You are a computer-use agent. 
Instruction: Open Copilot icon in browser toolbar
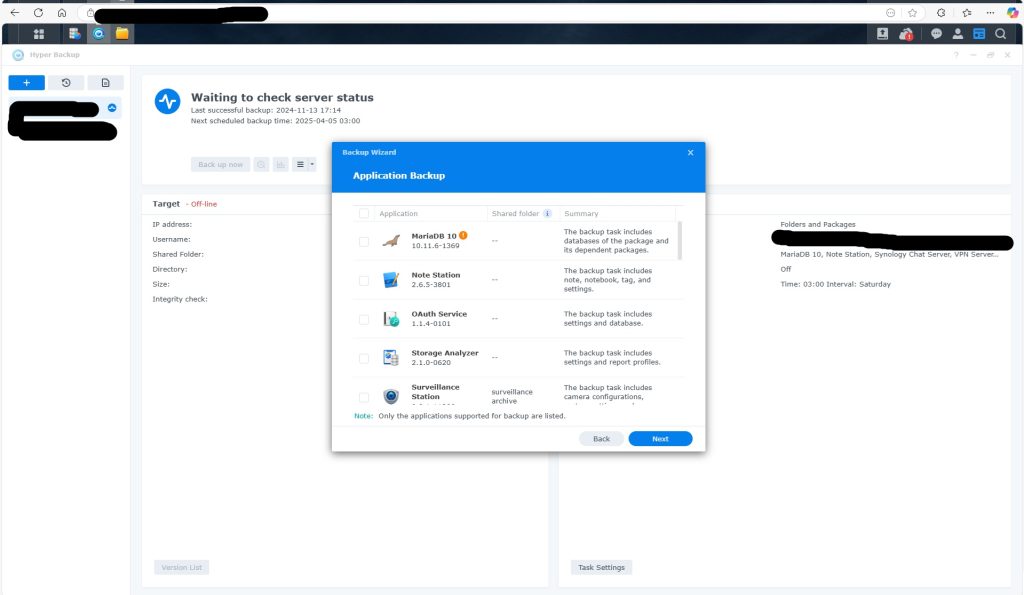pos(1012,12)
